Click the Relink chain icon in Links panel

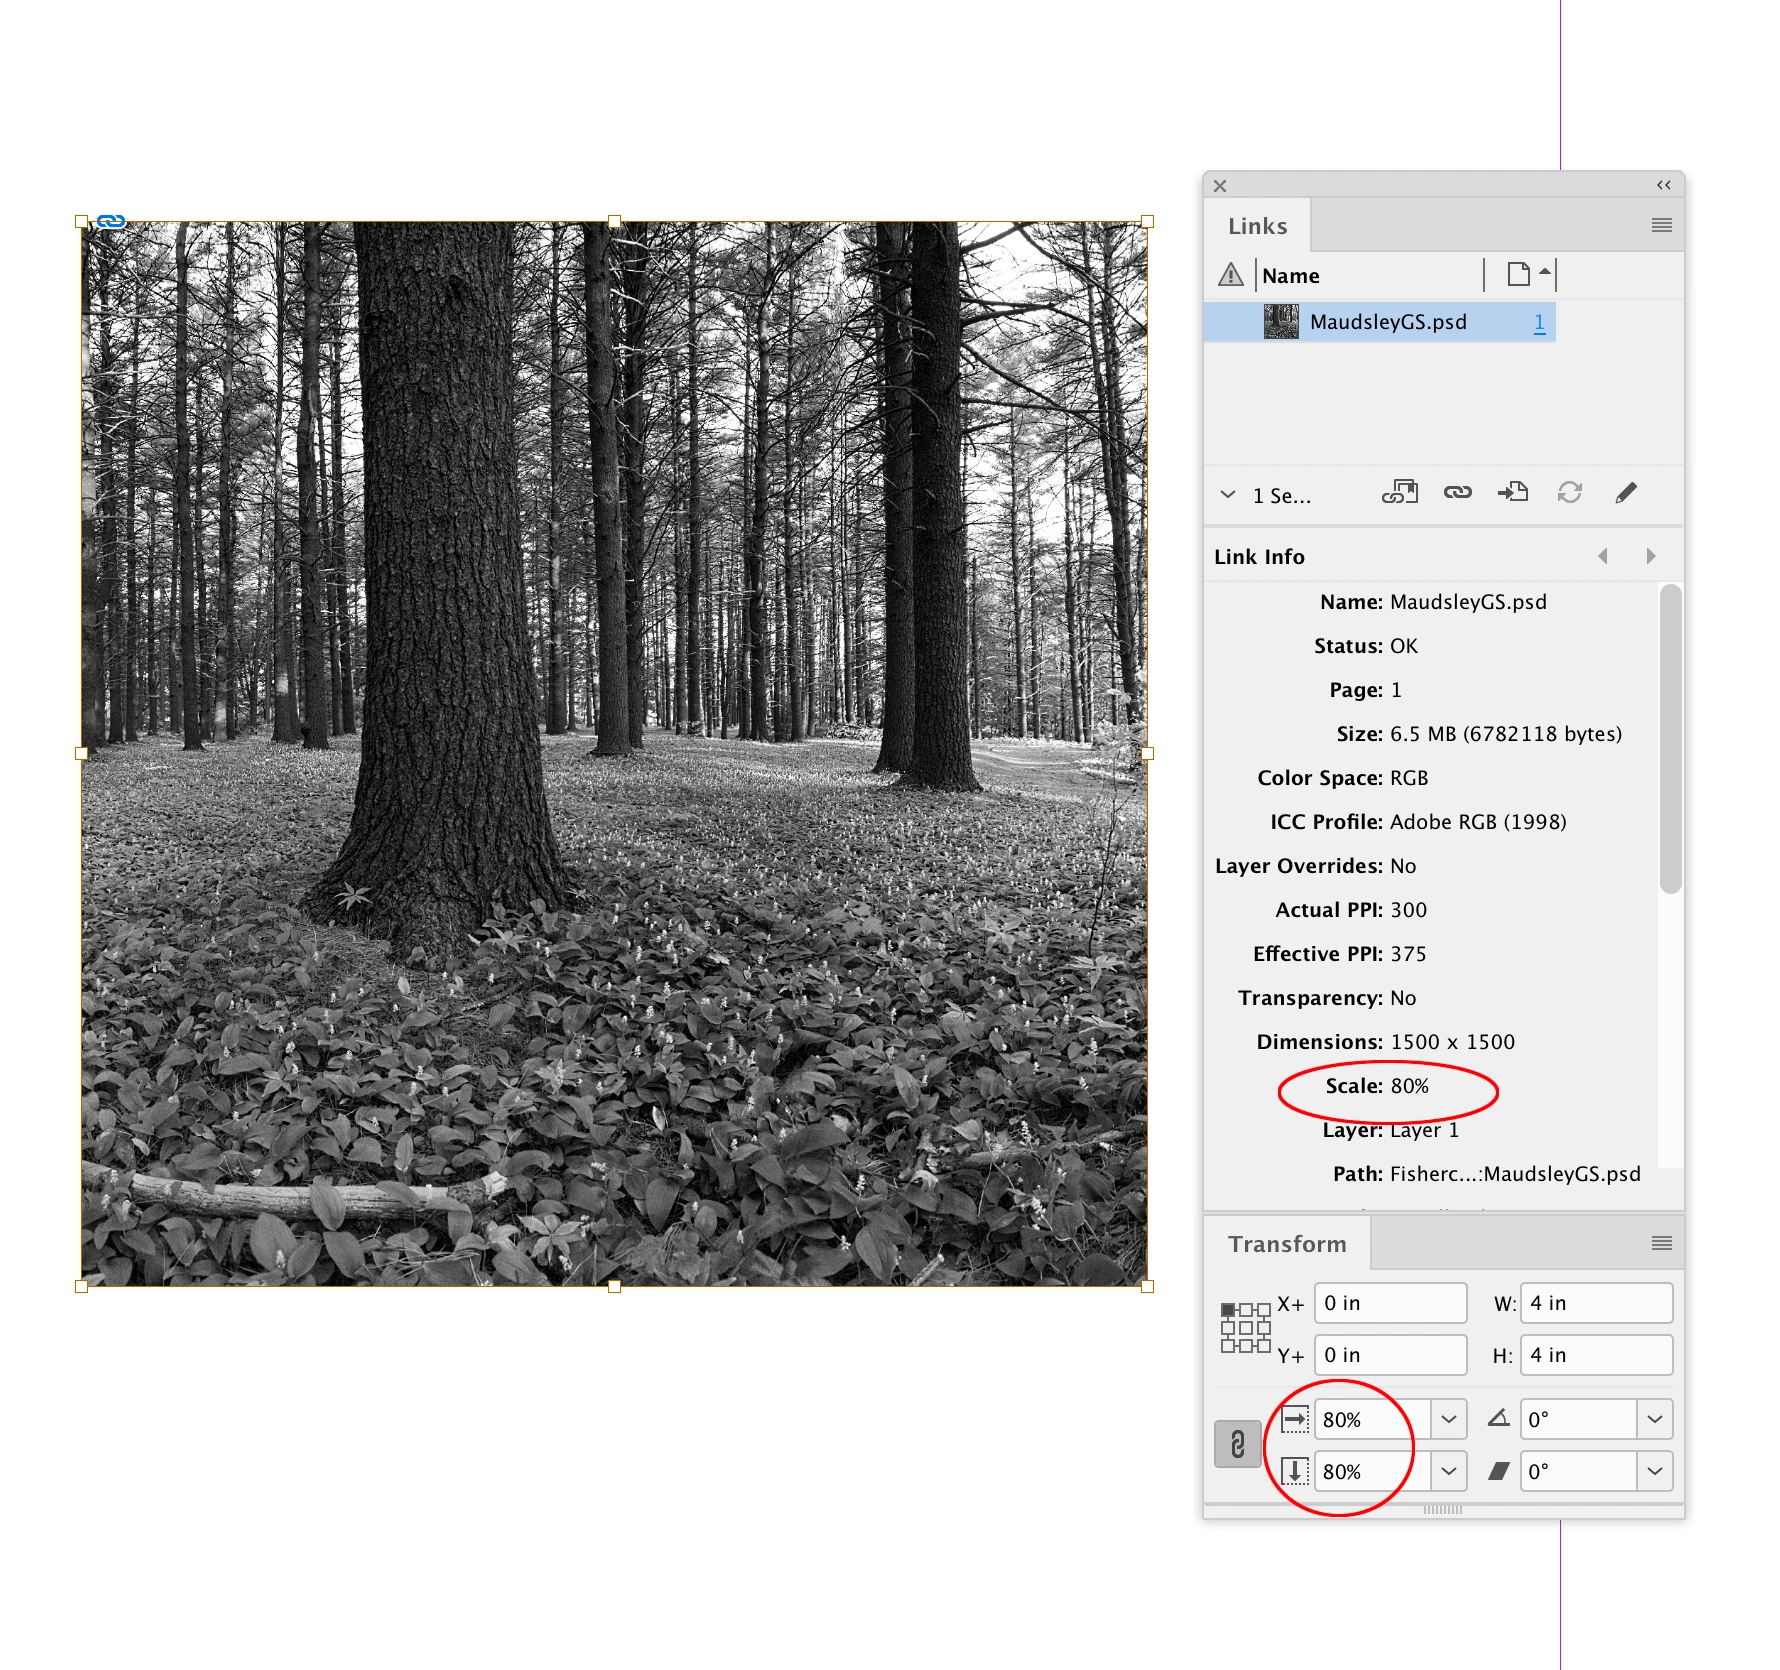point(1457,492)
